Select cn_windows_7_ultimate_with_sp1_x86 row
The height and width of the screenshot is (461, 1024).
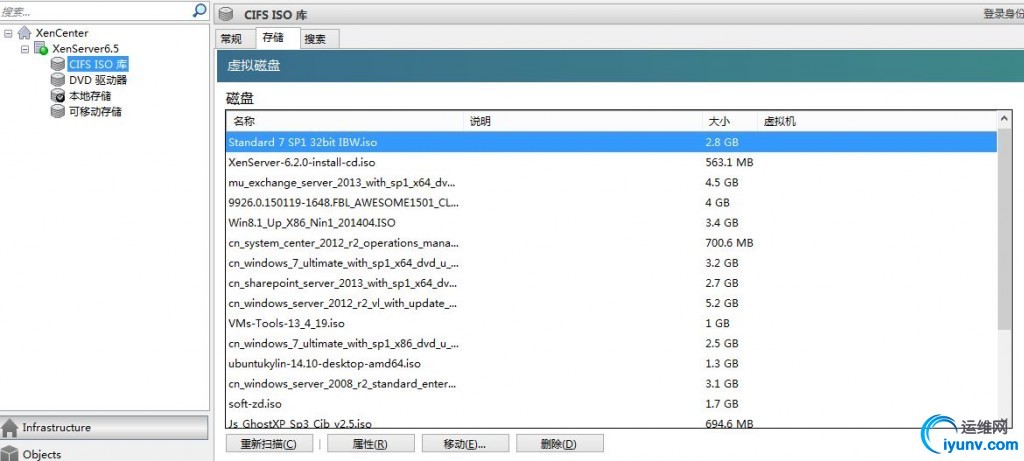click(x=611, y=343)
